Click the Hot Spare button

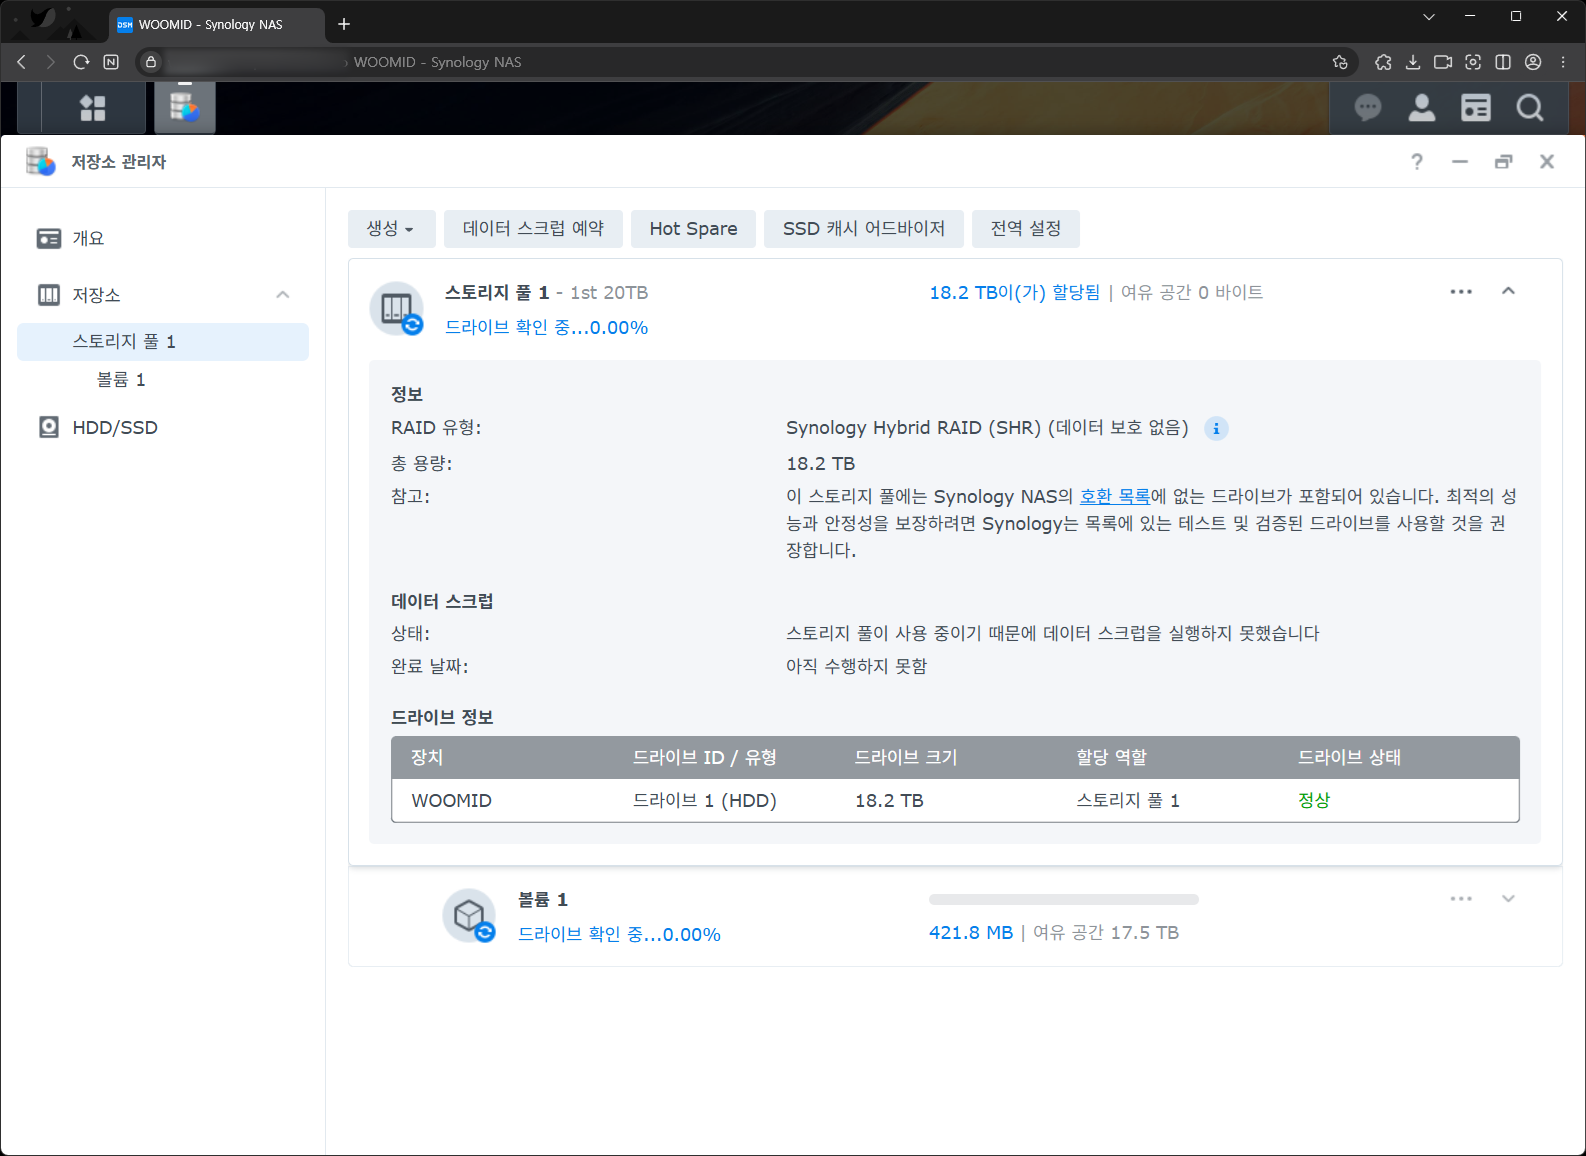(693, 229)
